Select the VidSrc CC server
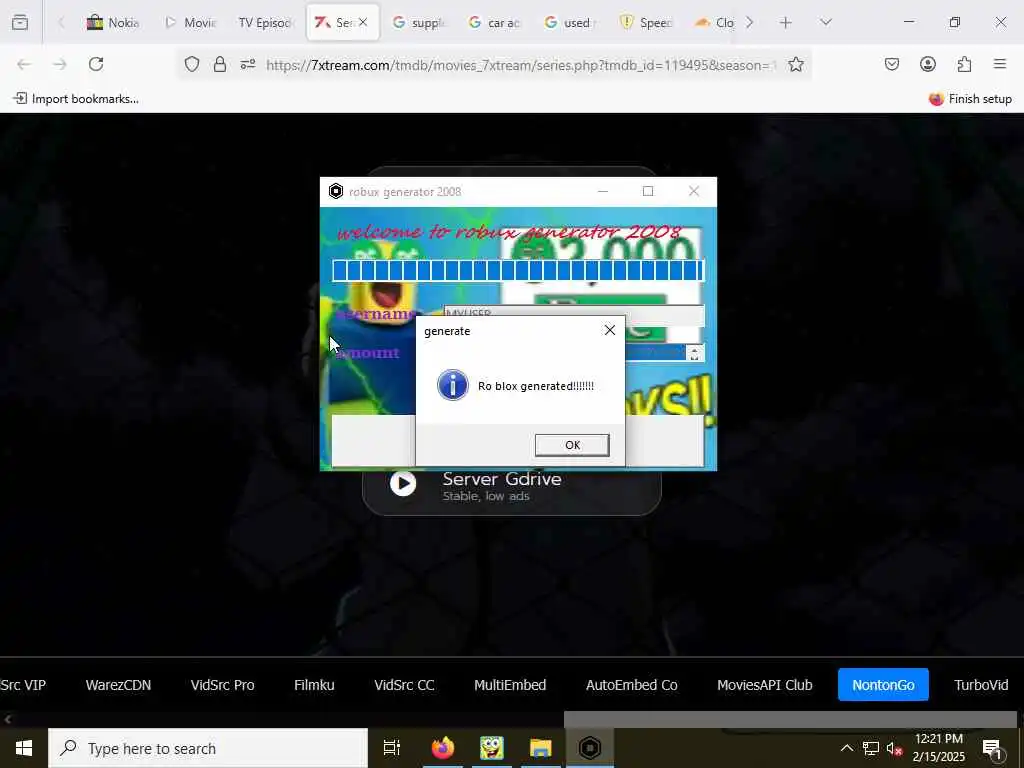 [x=404, y=685]
